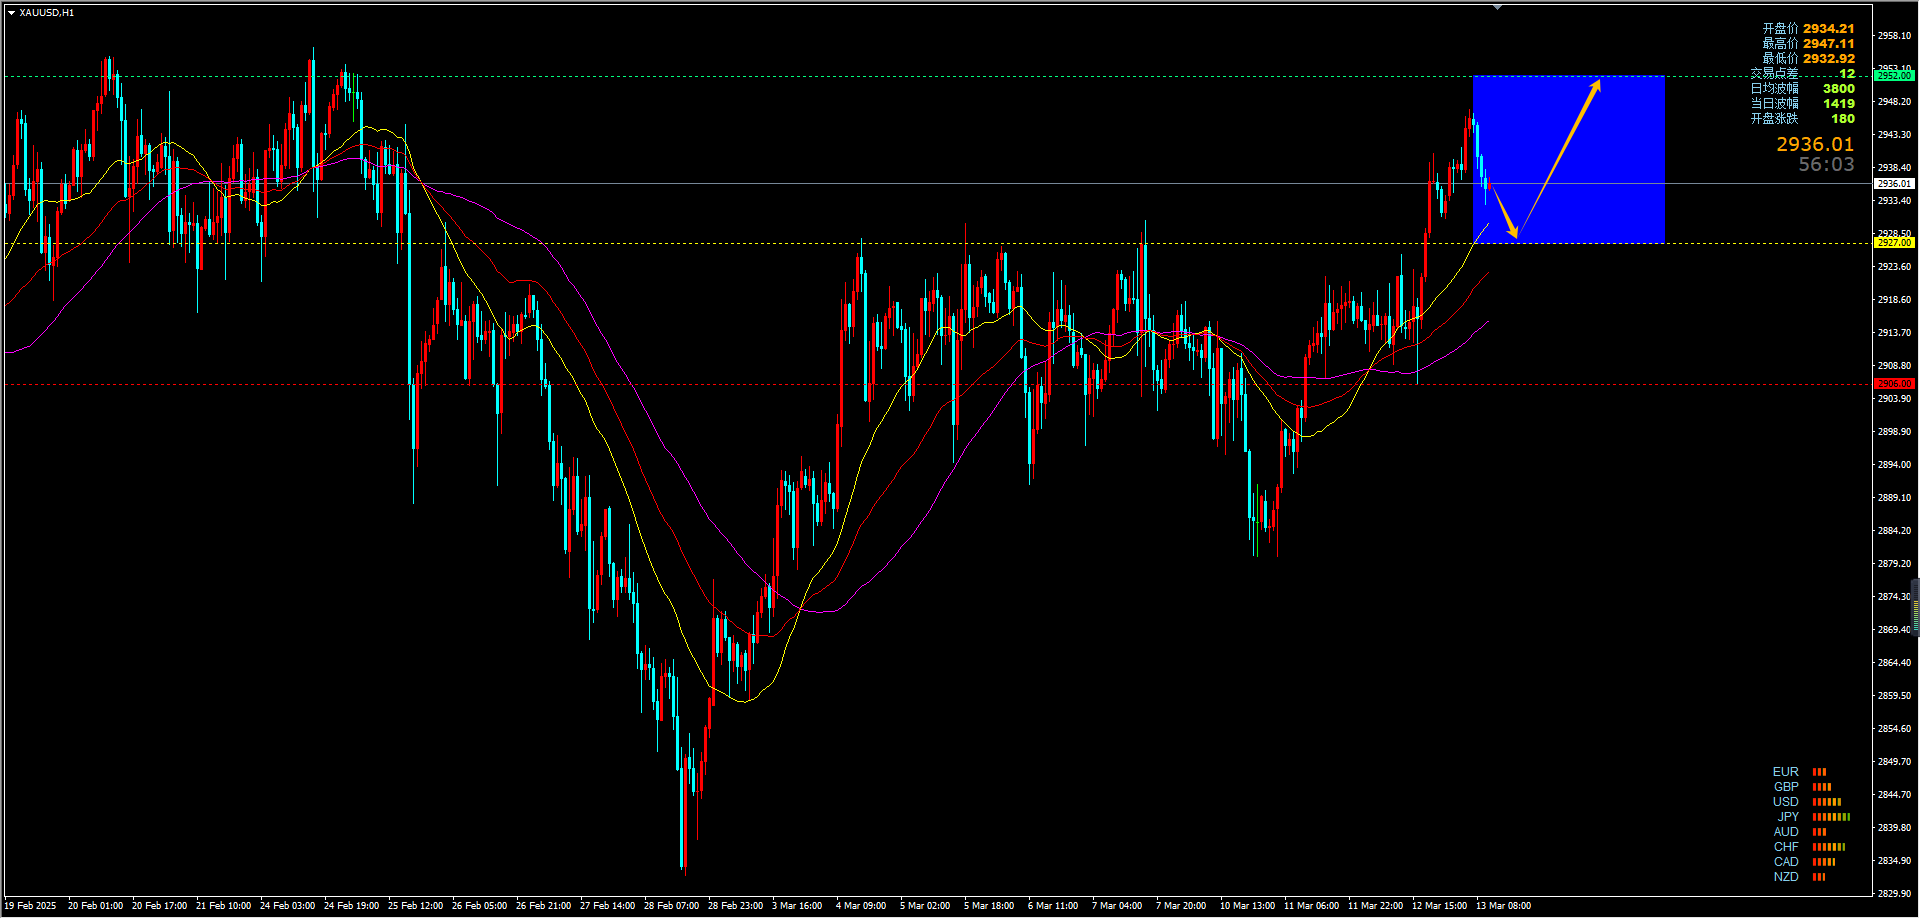Image resolution: width=1920 pixels, height=919 pixels.
Task: Click the 28 Feb 07:00 time label
Action: (x=672, y=906)
